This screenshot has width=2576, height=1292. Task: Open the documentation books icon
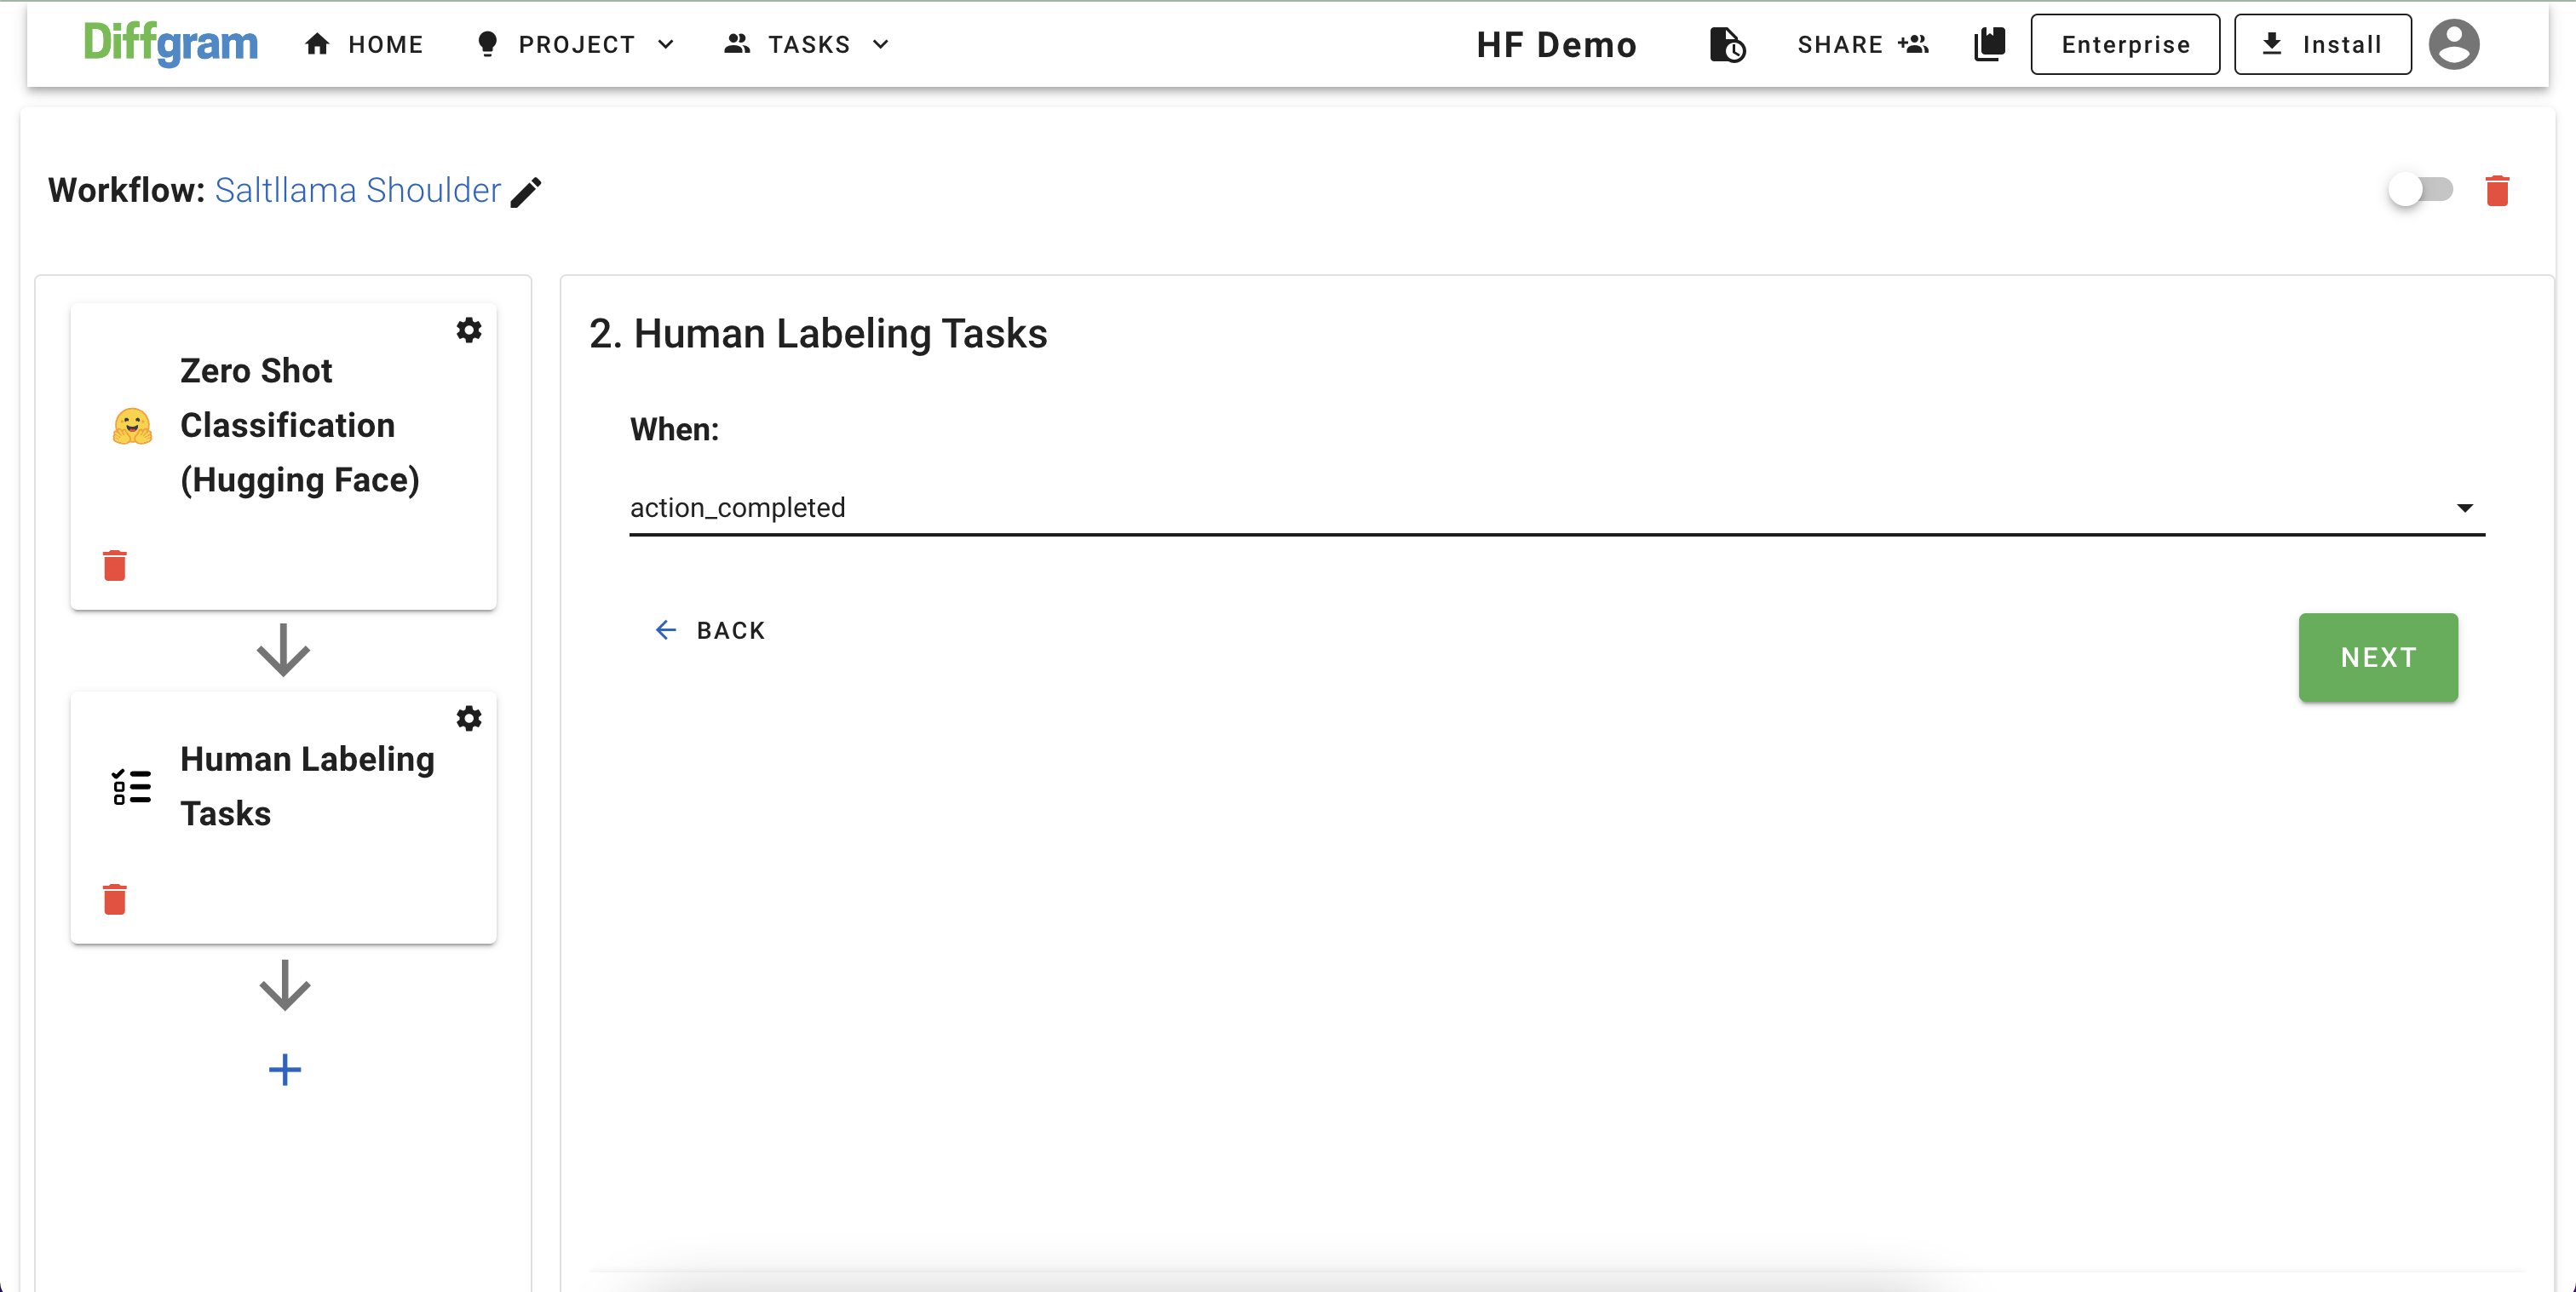tap(1989, 44)
